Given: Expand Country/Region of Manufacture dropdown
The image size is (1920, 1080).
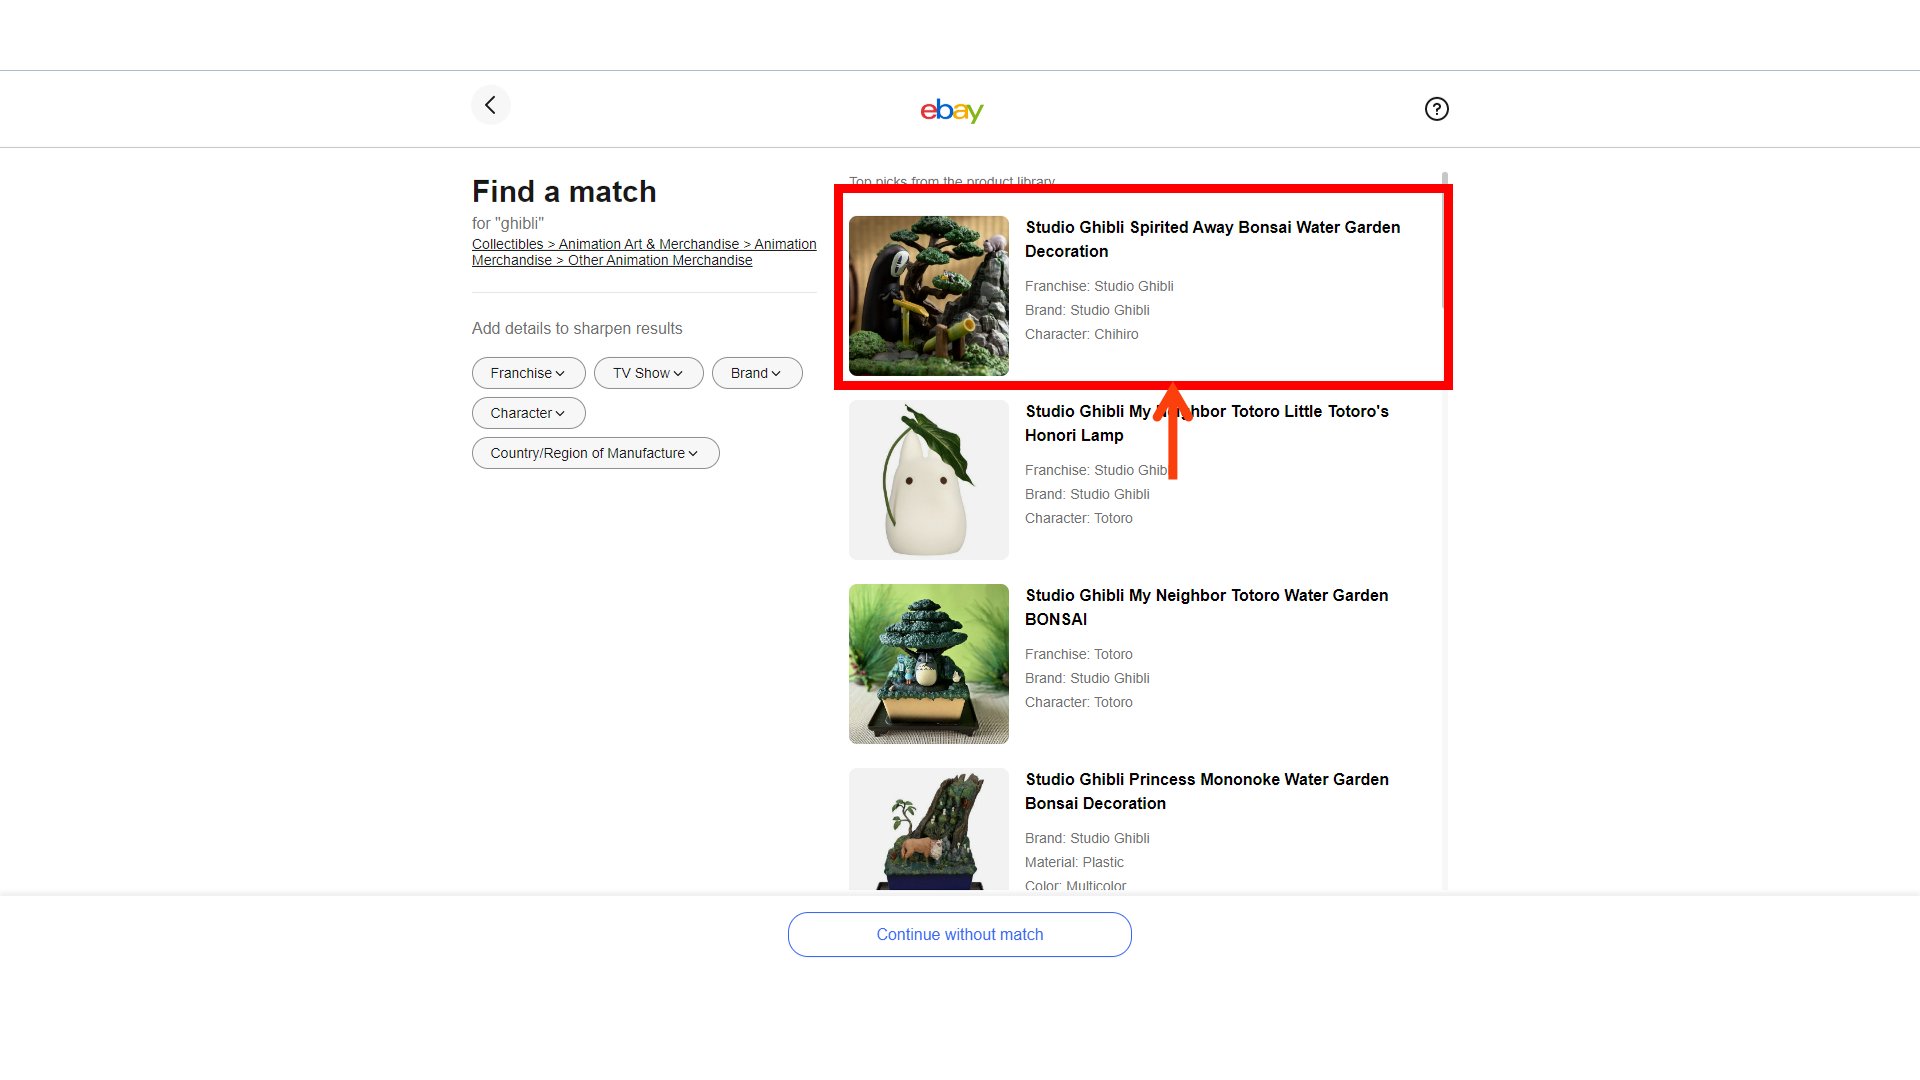Looking at the screenshot, I should pyautogui.click(x=595, y=453).
